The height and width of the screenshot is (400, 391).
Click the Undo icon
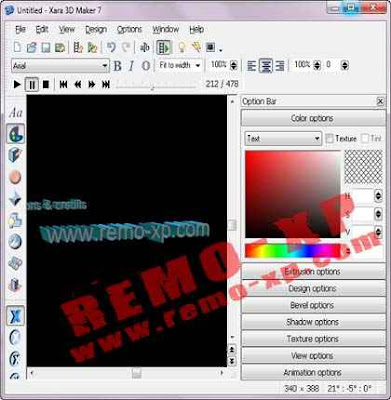coord(111,48)
